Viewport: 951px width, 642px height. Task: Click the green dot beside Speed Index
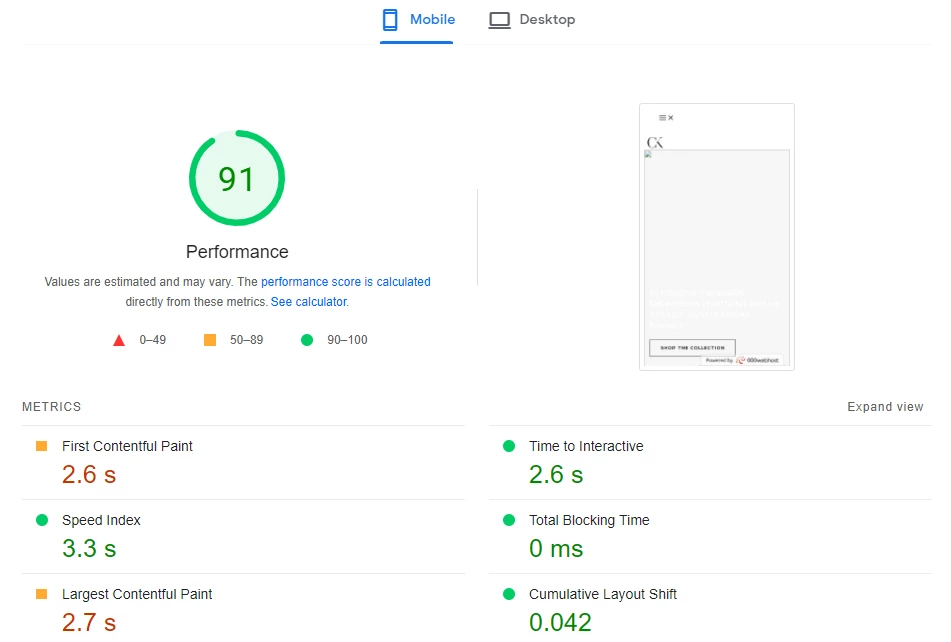click(x=42, y=520)
